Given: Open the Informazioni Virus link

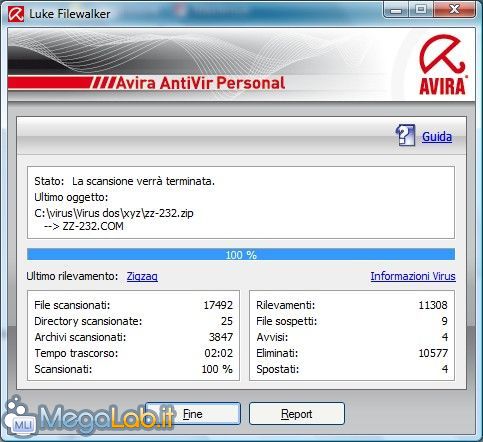Looking at the screenshot, I should click(413, 276).
